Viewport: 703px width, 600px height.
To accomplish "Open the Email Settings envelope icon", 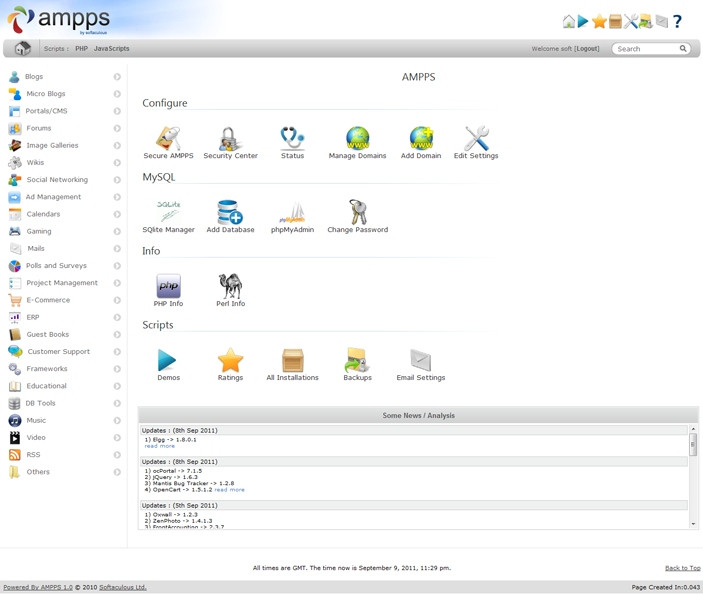I will pos(421,360).
